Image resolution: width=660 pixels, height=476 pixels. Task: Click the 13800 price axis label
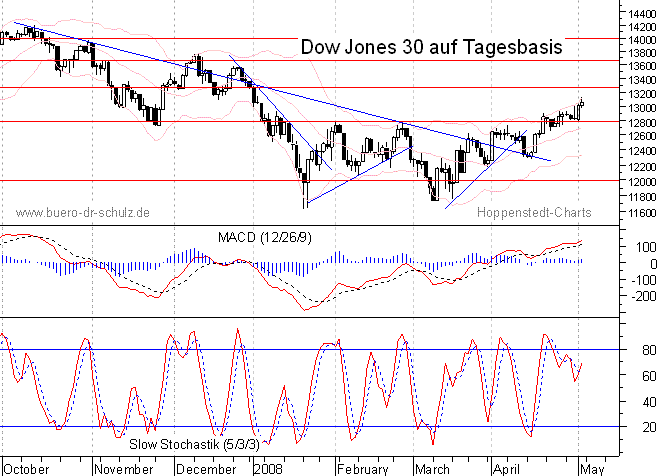point(642,53)
